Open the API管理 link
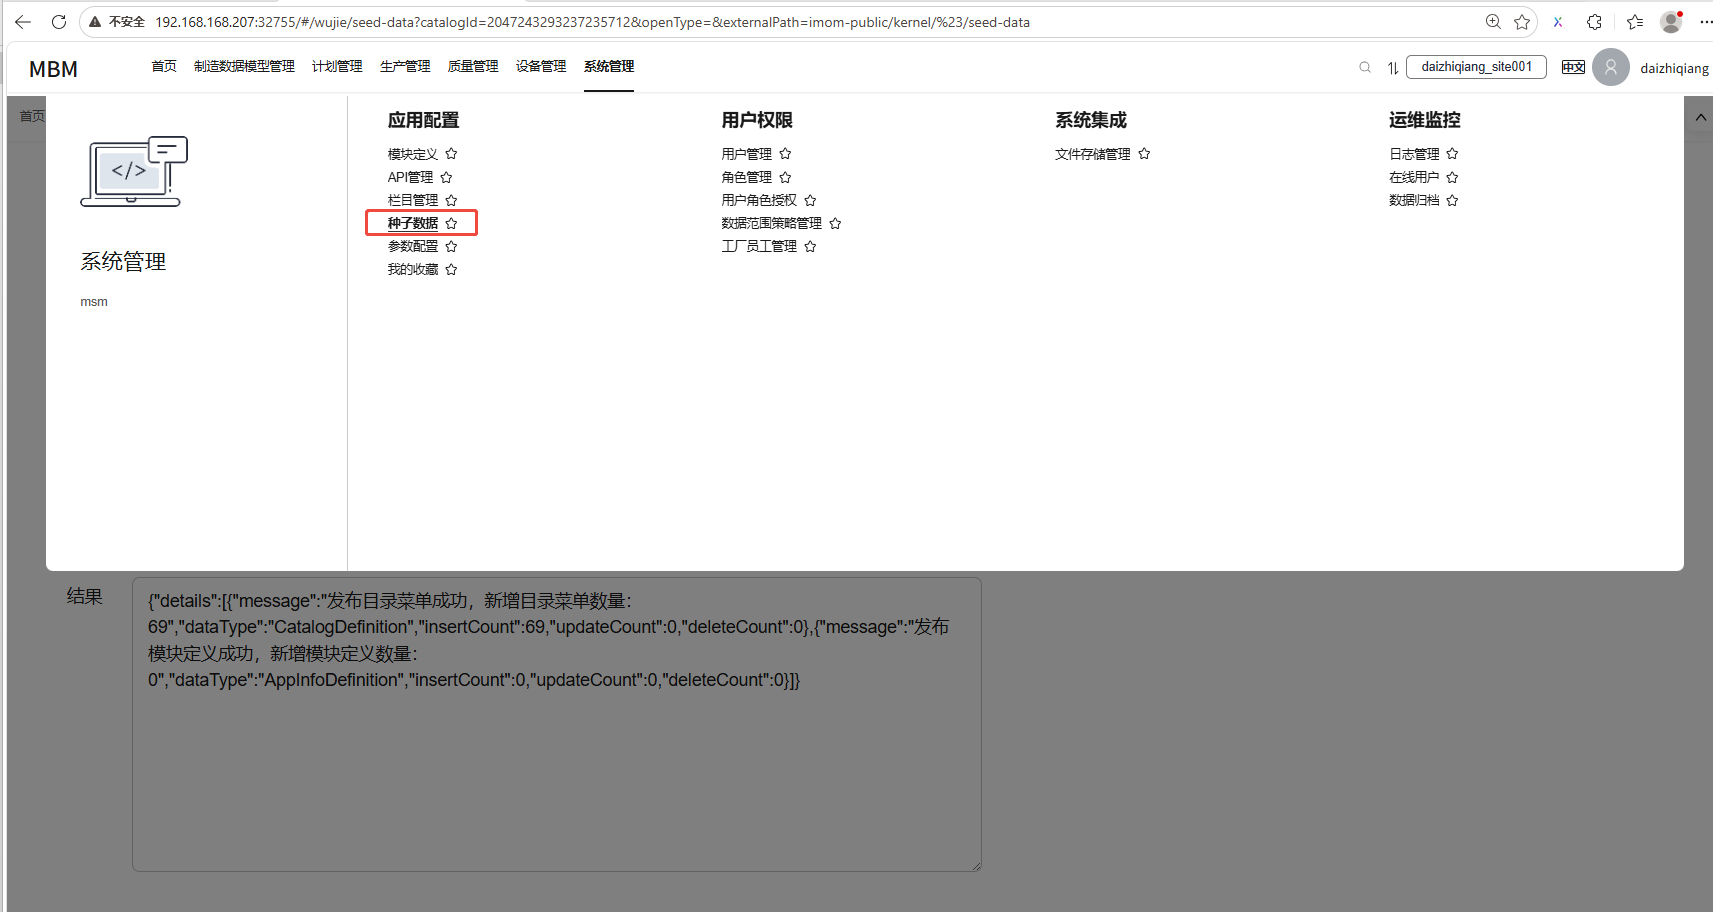The image size is (1713, 912). pyautogui.click(x=410, y=177)
